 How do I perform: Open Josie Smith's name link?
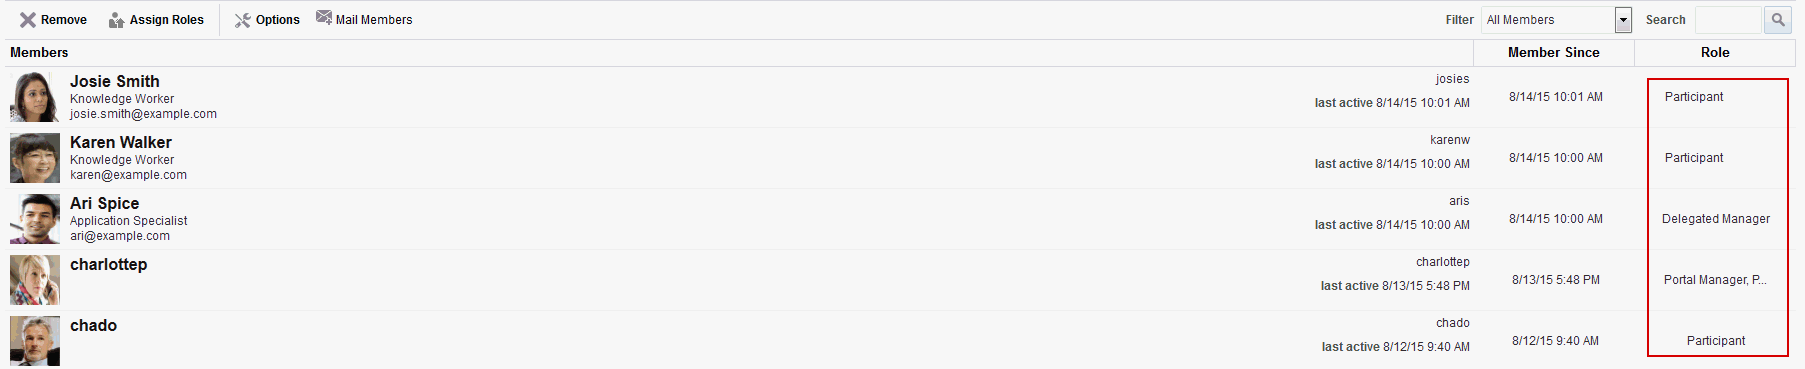(x=115, y=82)
